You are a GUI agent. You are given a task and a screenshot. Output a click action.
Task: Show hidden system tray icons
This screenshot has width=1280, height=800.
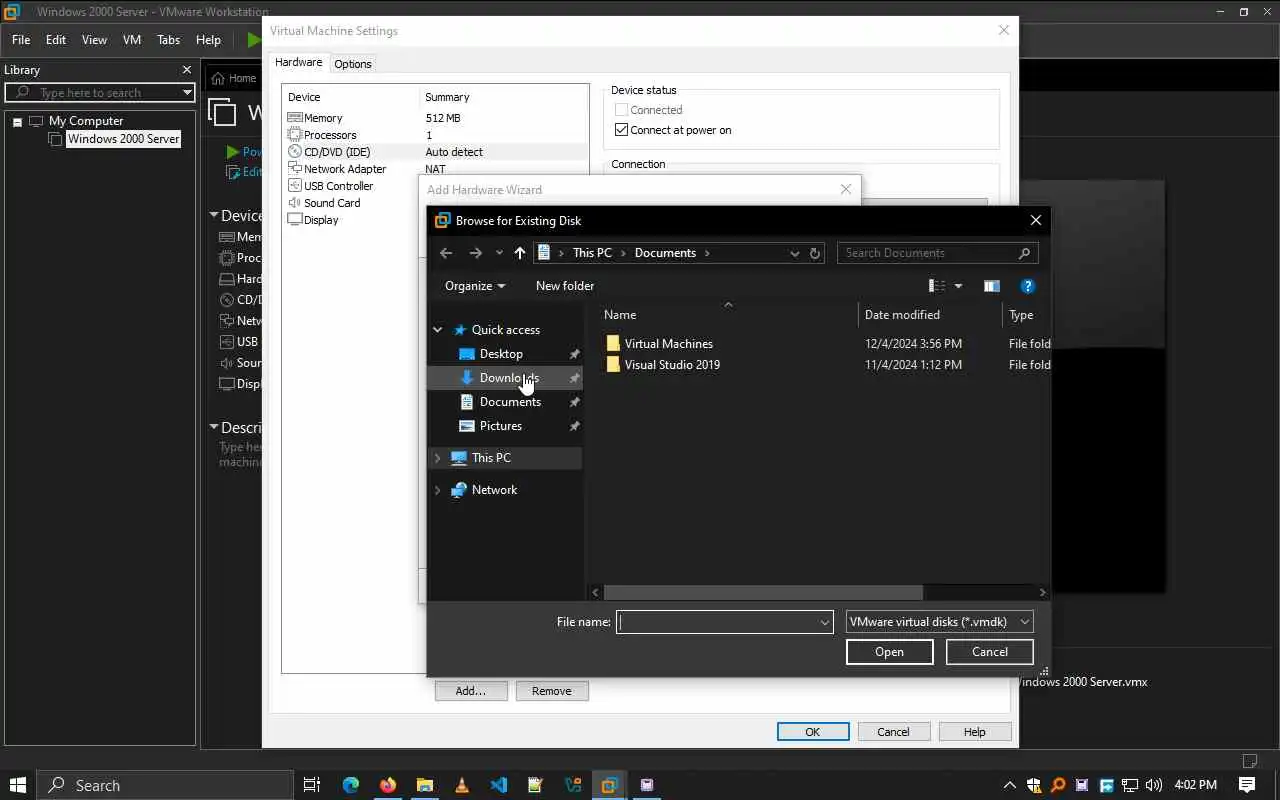1009,785
